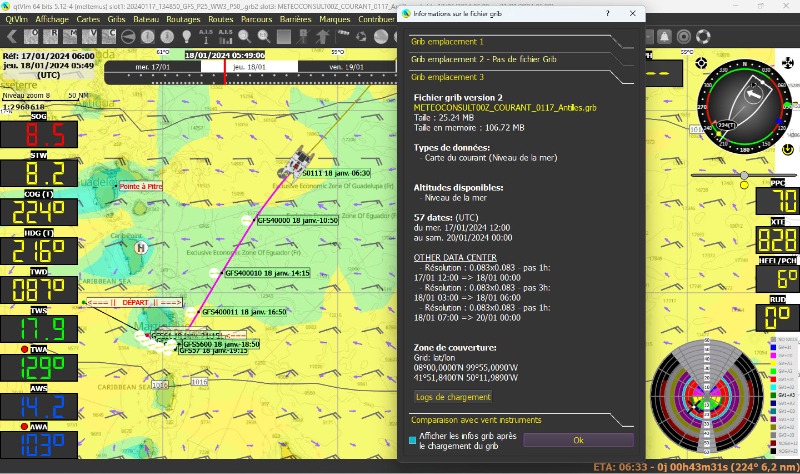Click the lifebuoy toolbar icon
Viewport: 800px width, 474px height.
tap(703, 36)
